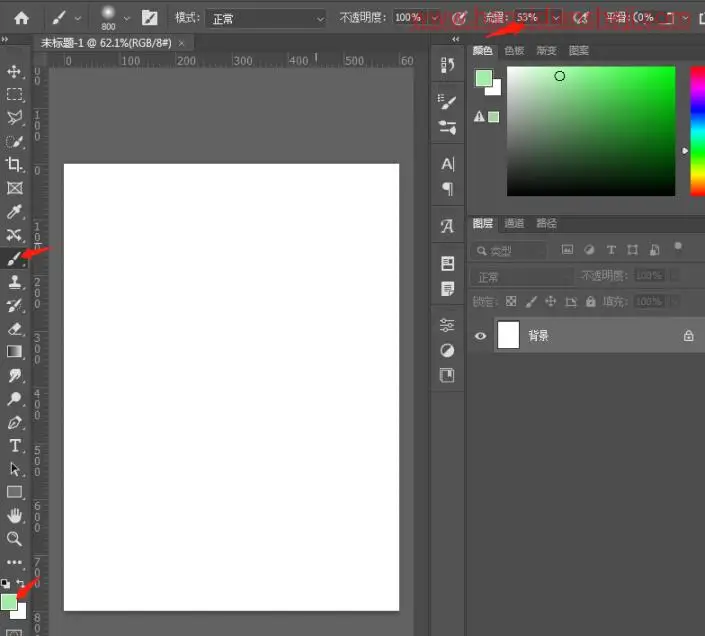The height and width of the screenshot is (636, 705).
Task: Select the Brush tool in toolbar
Action: [x=14, y=259]
